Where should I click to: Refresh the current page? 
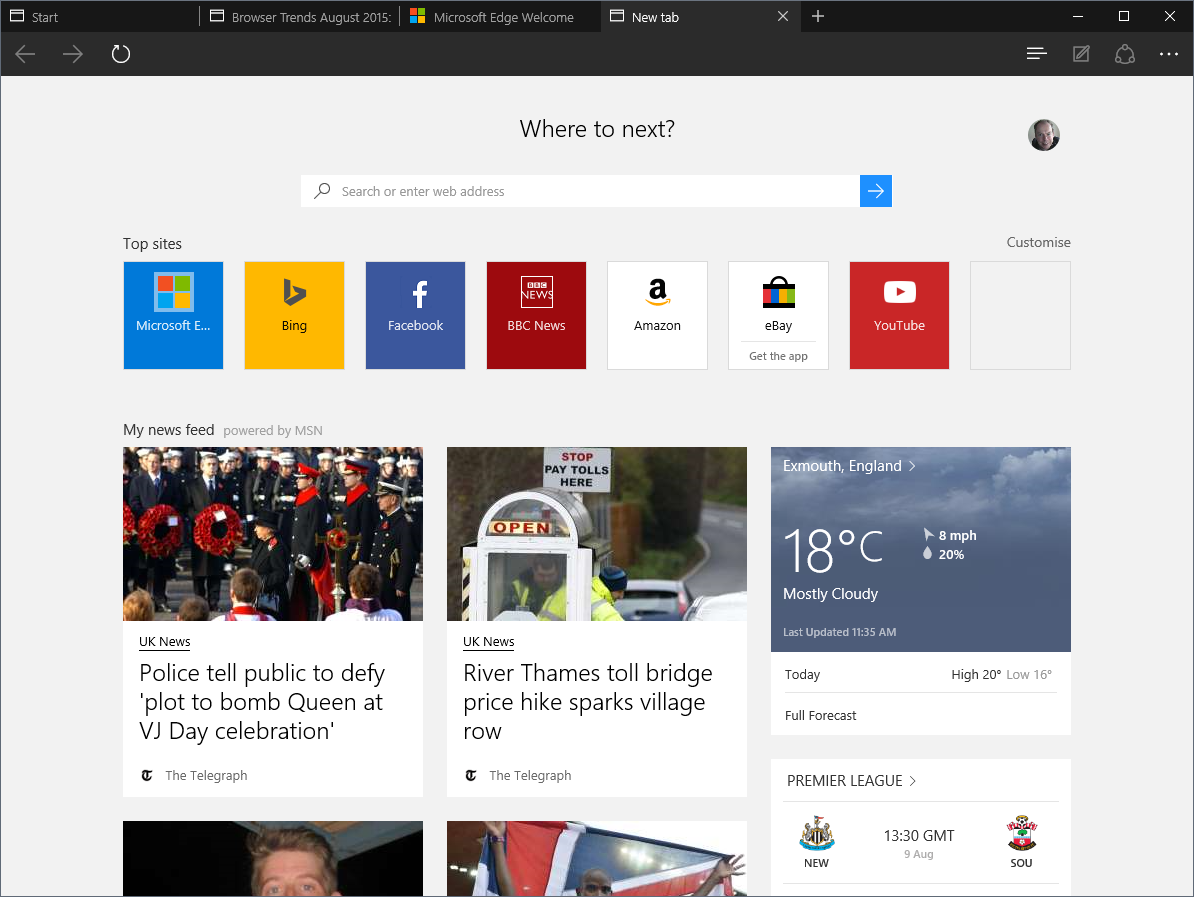[121, 54]
